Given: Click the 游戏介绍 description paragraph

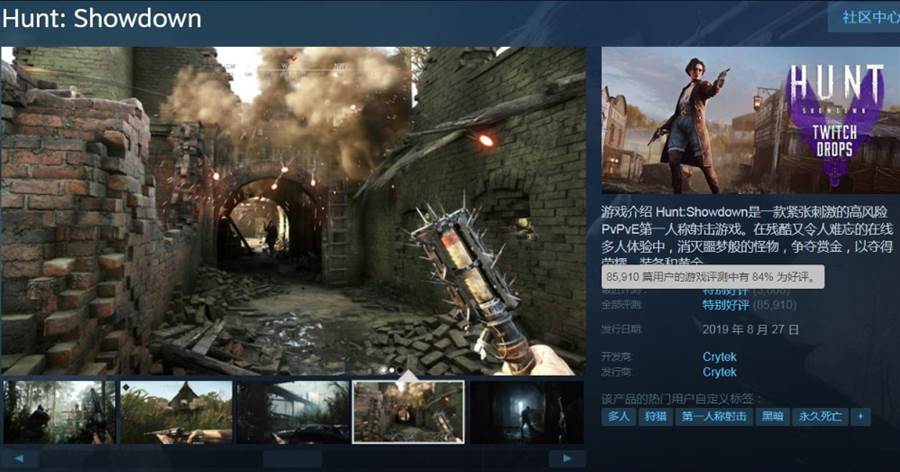Looking at the screenshot, I should coord(747,237).
